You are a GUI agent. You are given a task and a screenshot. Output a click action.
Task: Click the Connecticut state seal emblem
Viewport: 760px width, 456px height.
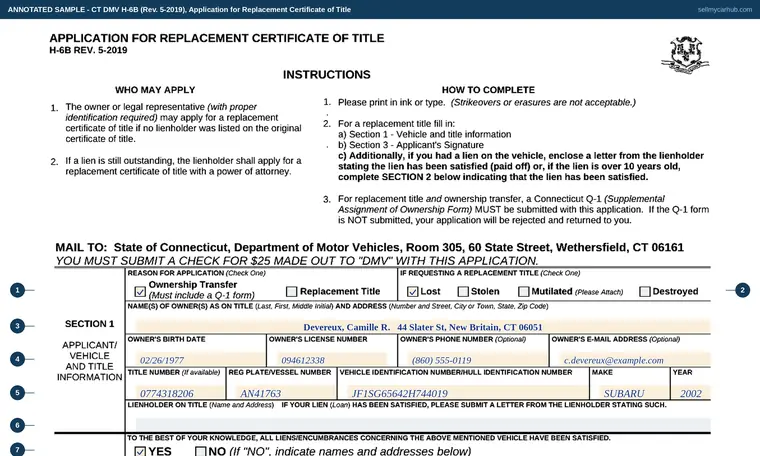pos(685,55)
